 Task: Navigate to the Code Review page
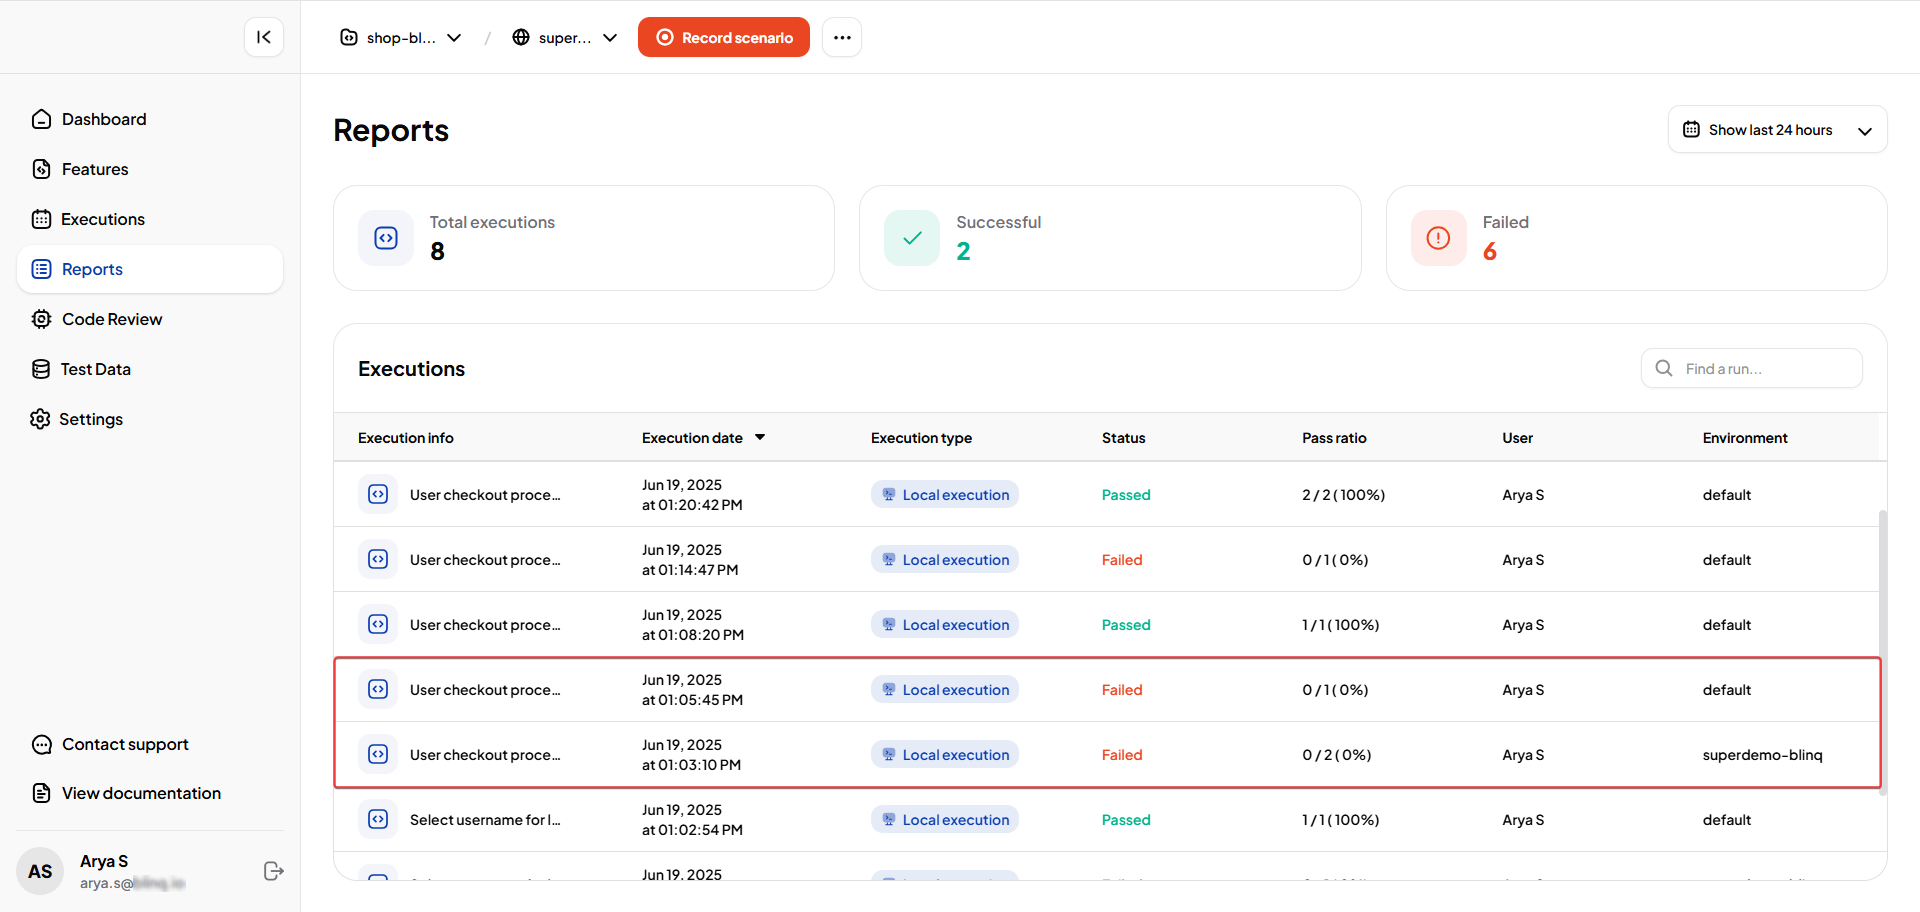tap(111, 319)
